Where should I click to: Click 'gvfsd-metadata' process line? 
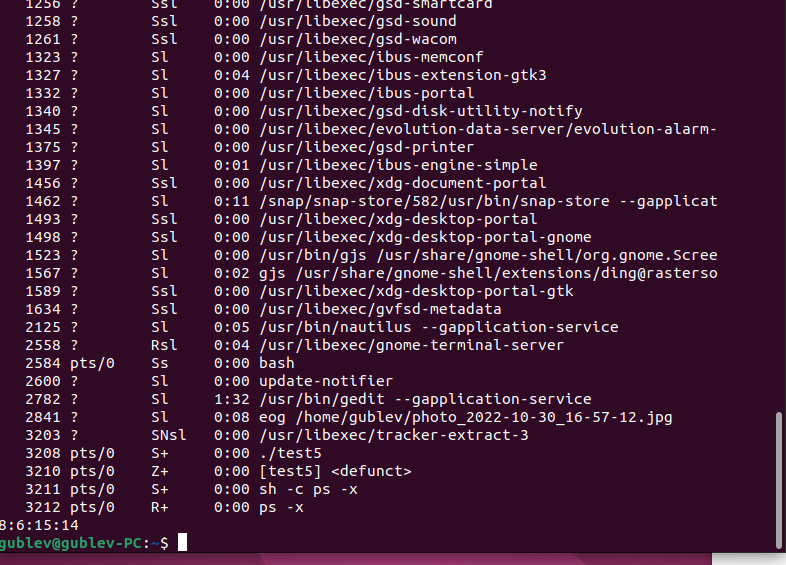(x=380, y=310)
